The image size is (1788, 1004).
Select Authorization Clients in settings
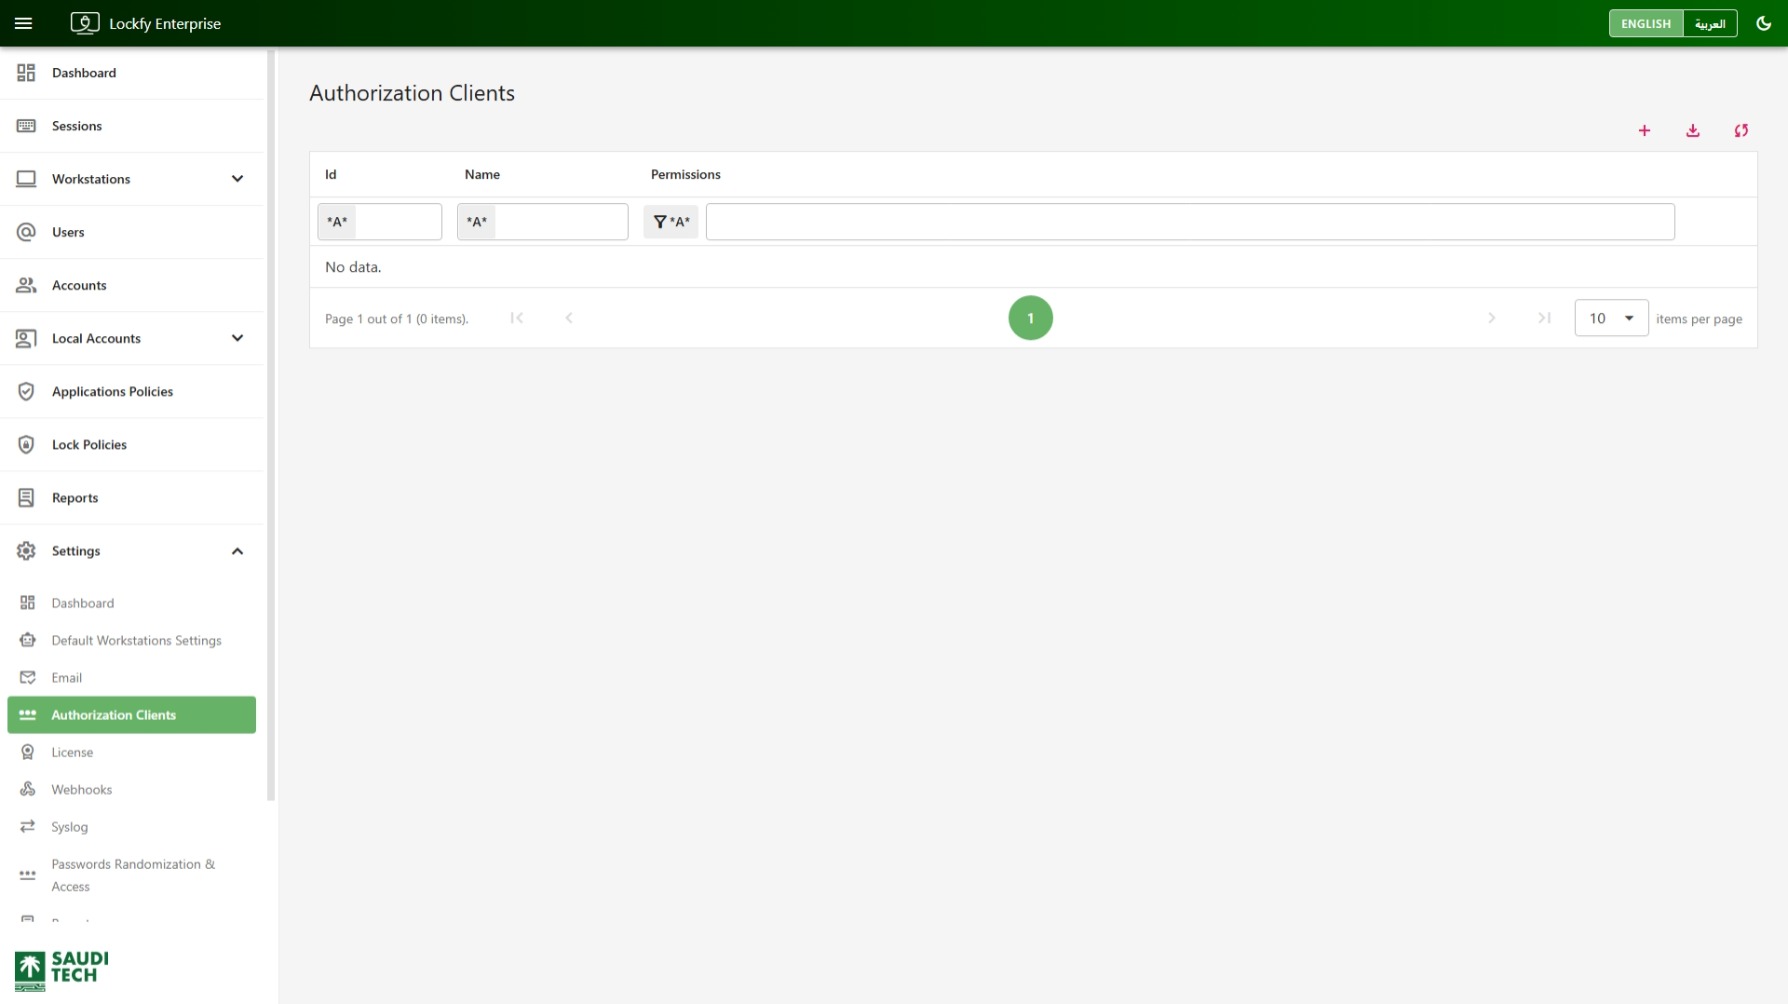[x=131, y=715]
